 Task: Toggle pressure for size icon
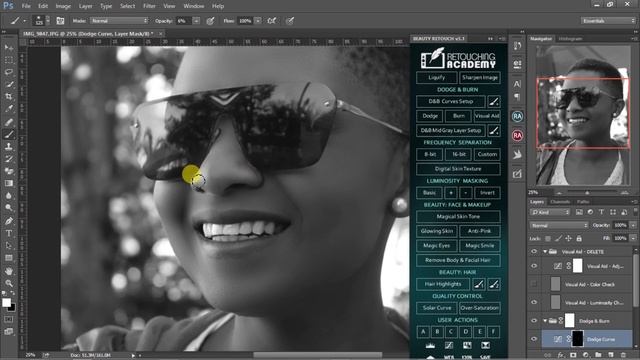coord(290,20)
